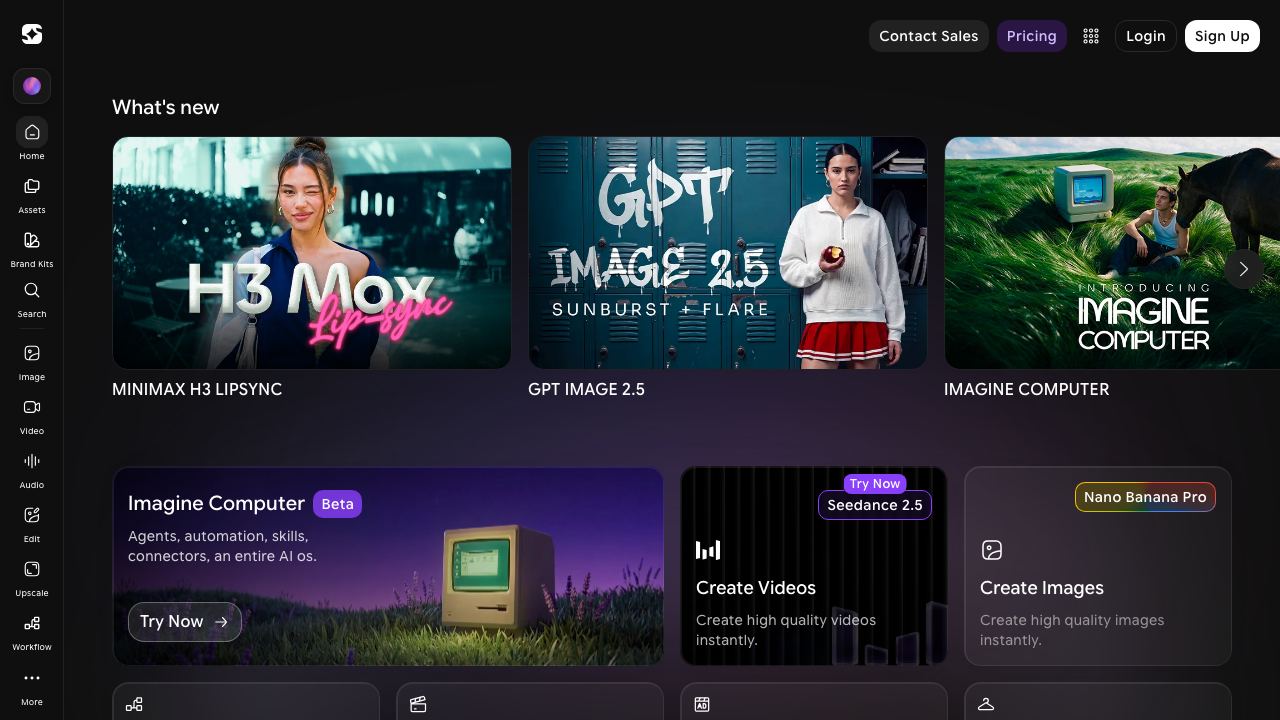Click the clapperboard icon on bottom card

(x=418, y=705)
